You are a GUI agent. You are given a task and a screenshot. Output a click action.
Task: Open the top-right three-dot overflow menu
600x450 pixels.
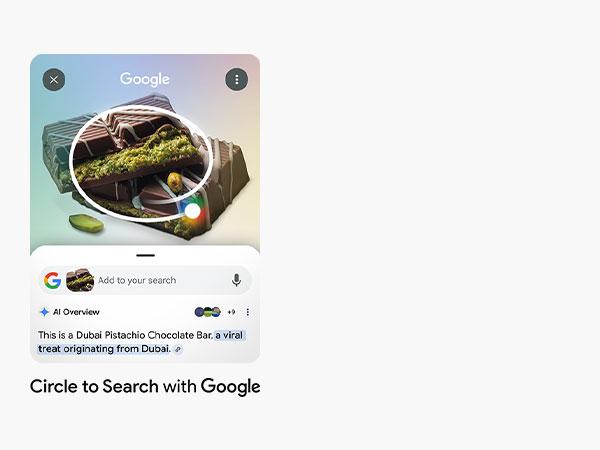point(236,80)
